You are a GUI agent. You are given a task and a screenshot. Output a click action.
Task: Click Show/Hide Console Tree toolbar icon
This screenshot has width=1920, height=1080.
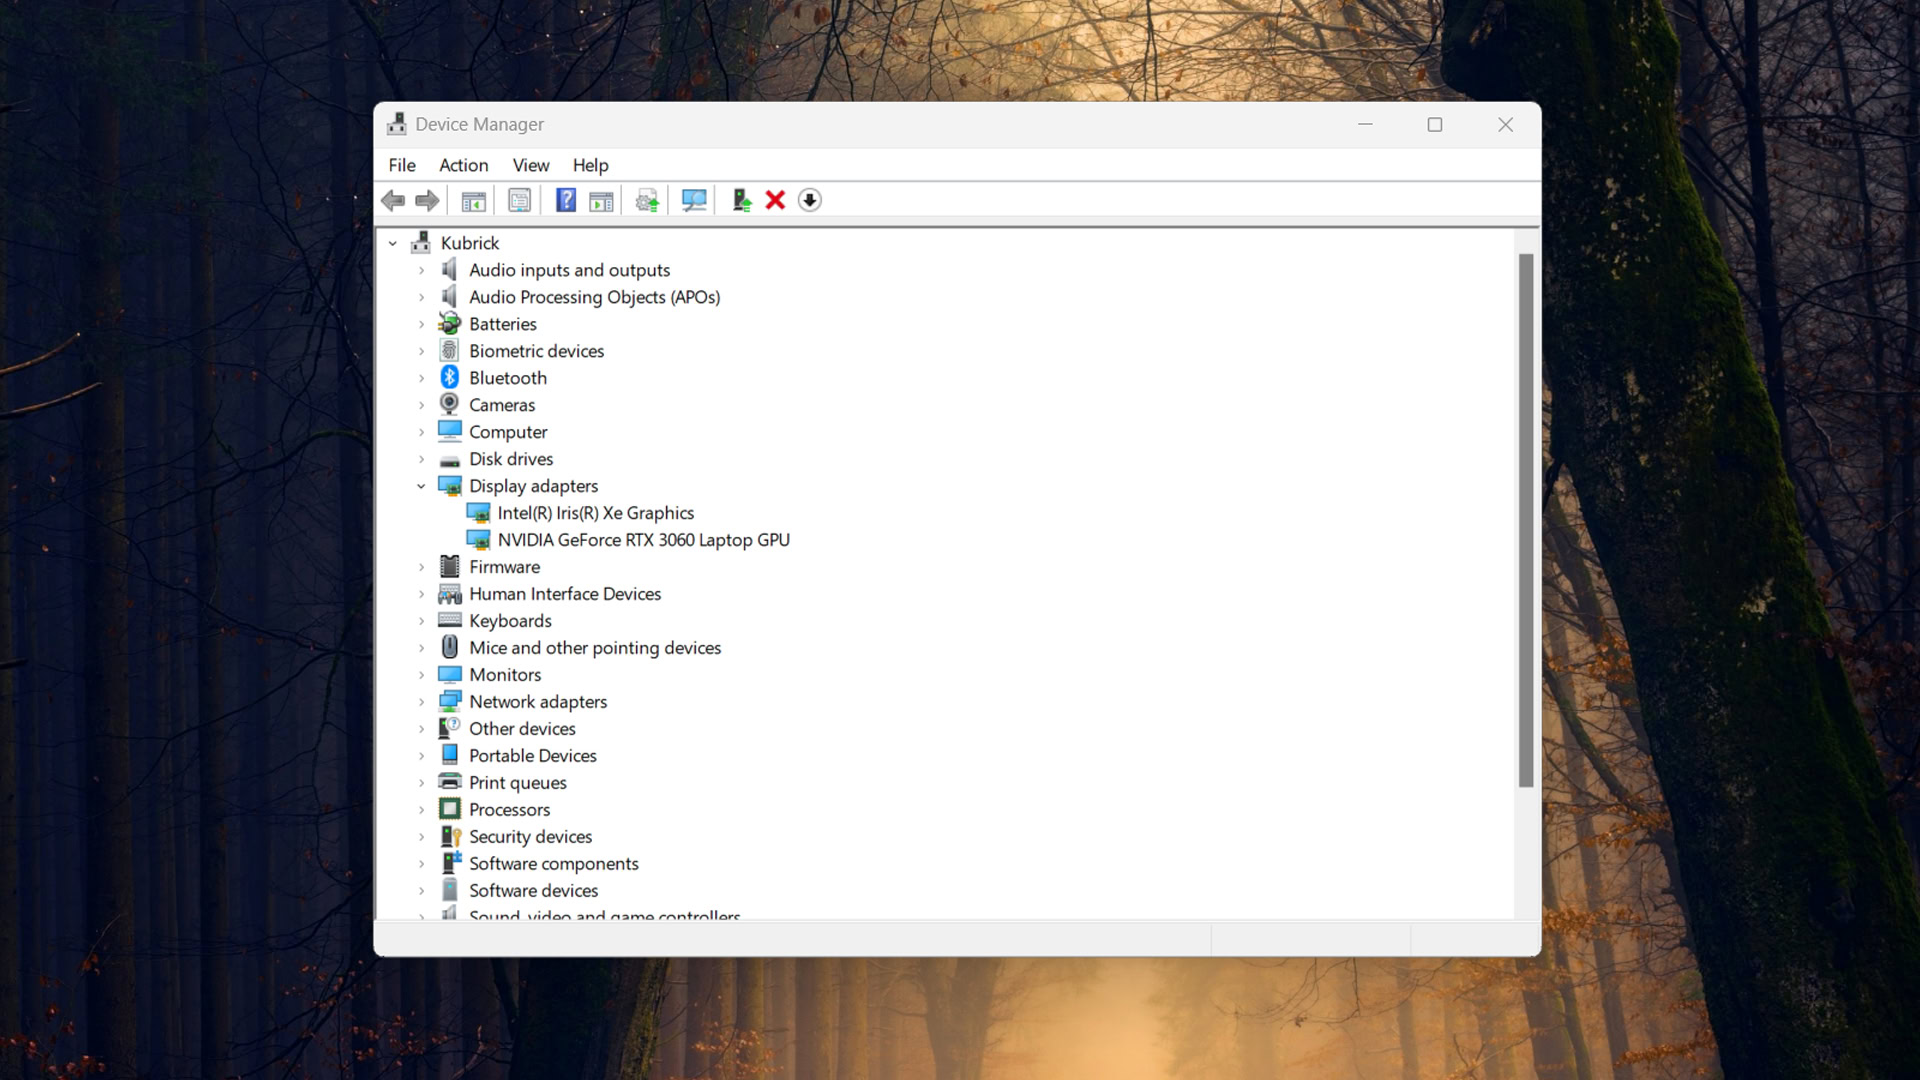473,201
